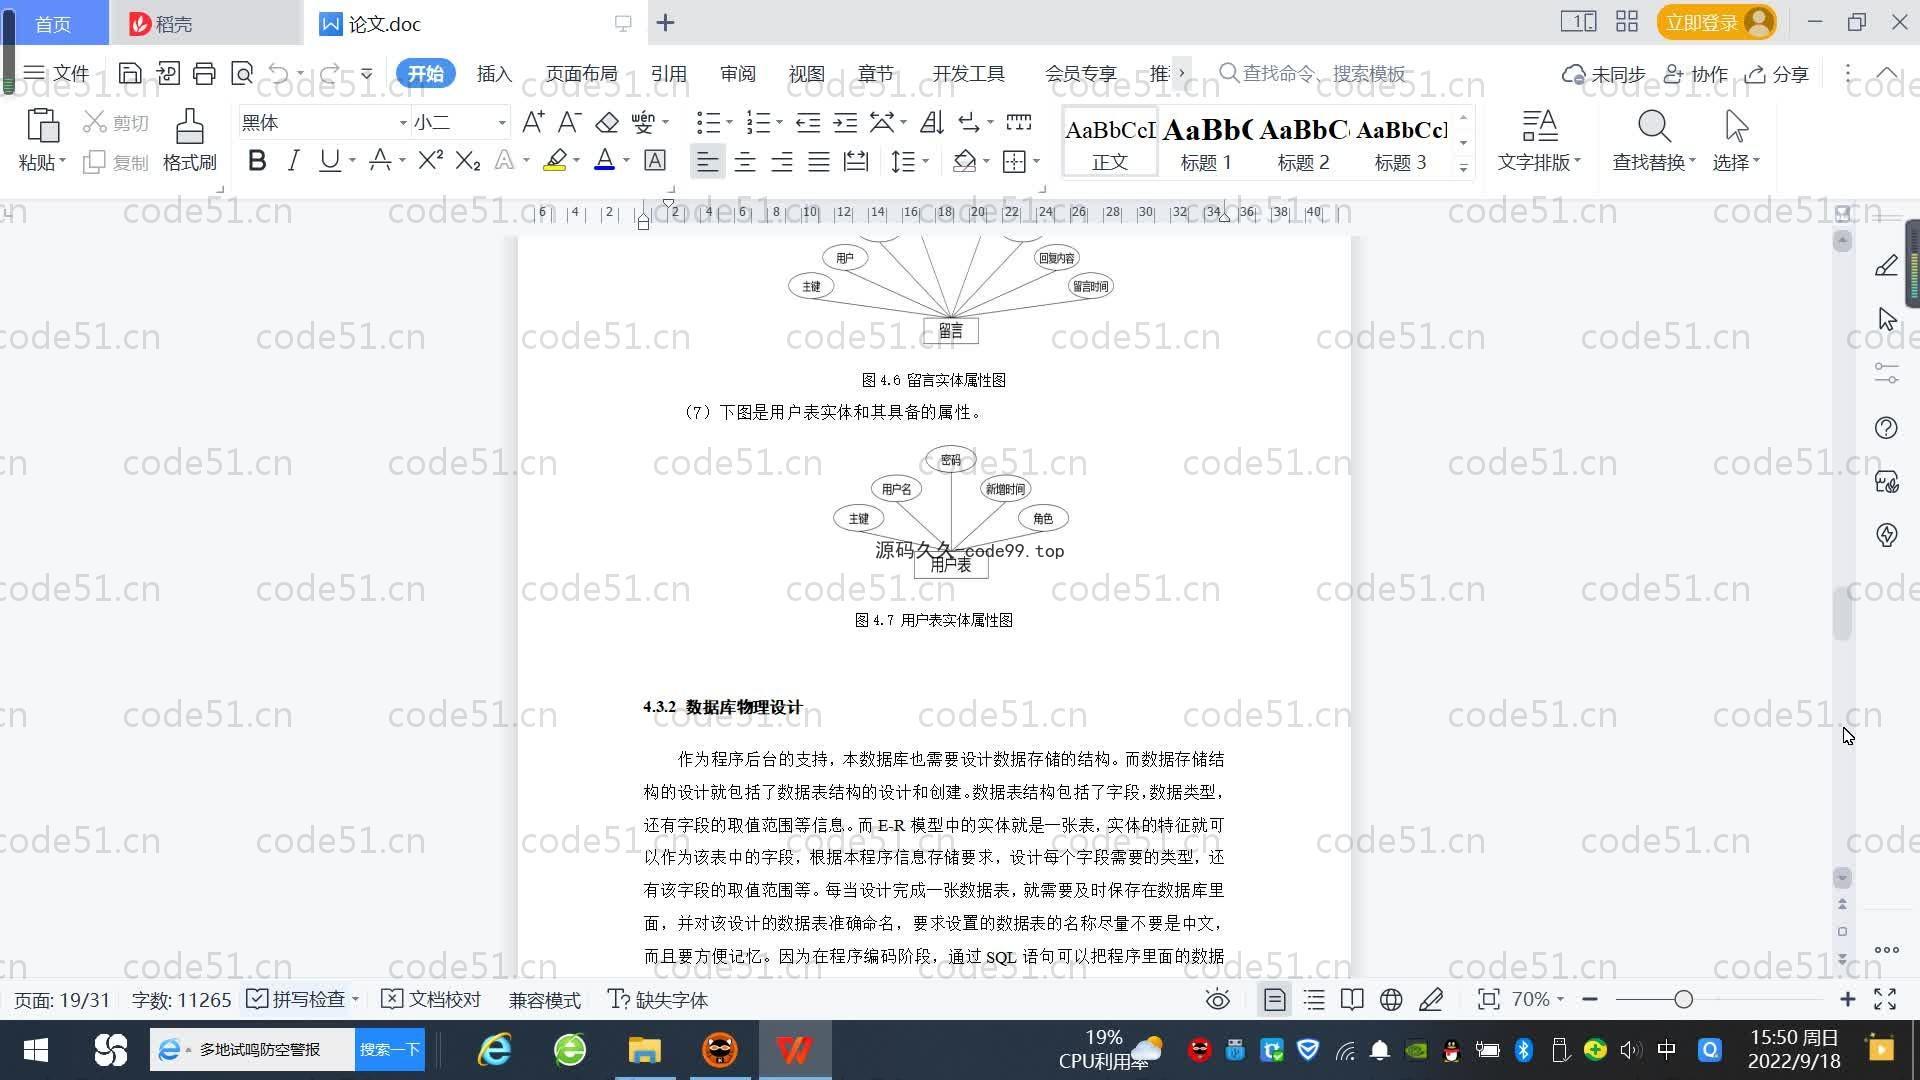Click the settings sliders icon in sidebar
1920x1080 pixels.
coord(1886,373)
